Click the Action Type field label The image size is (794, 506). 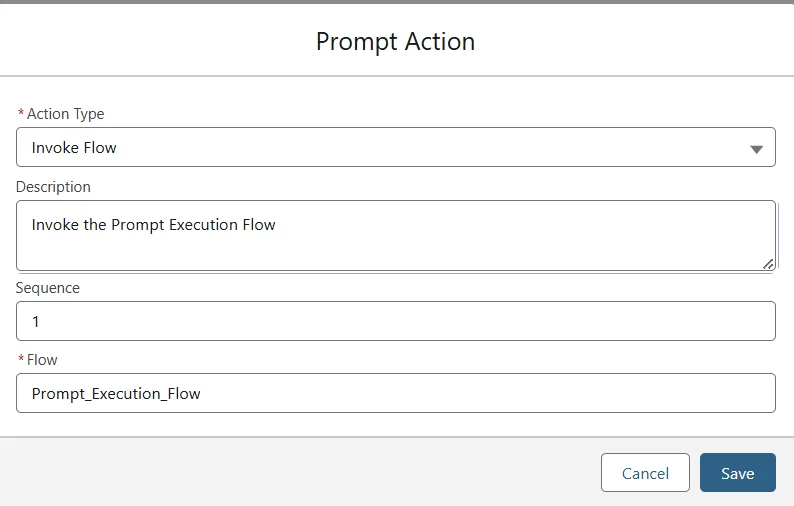click(65, 114)
